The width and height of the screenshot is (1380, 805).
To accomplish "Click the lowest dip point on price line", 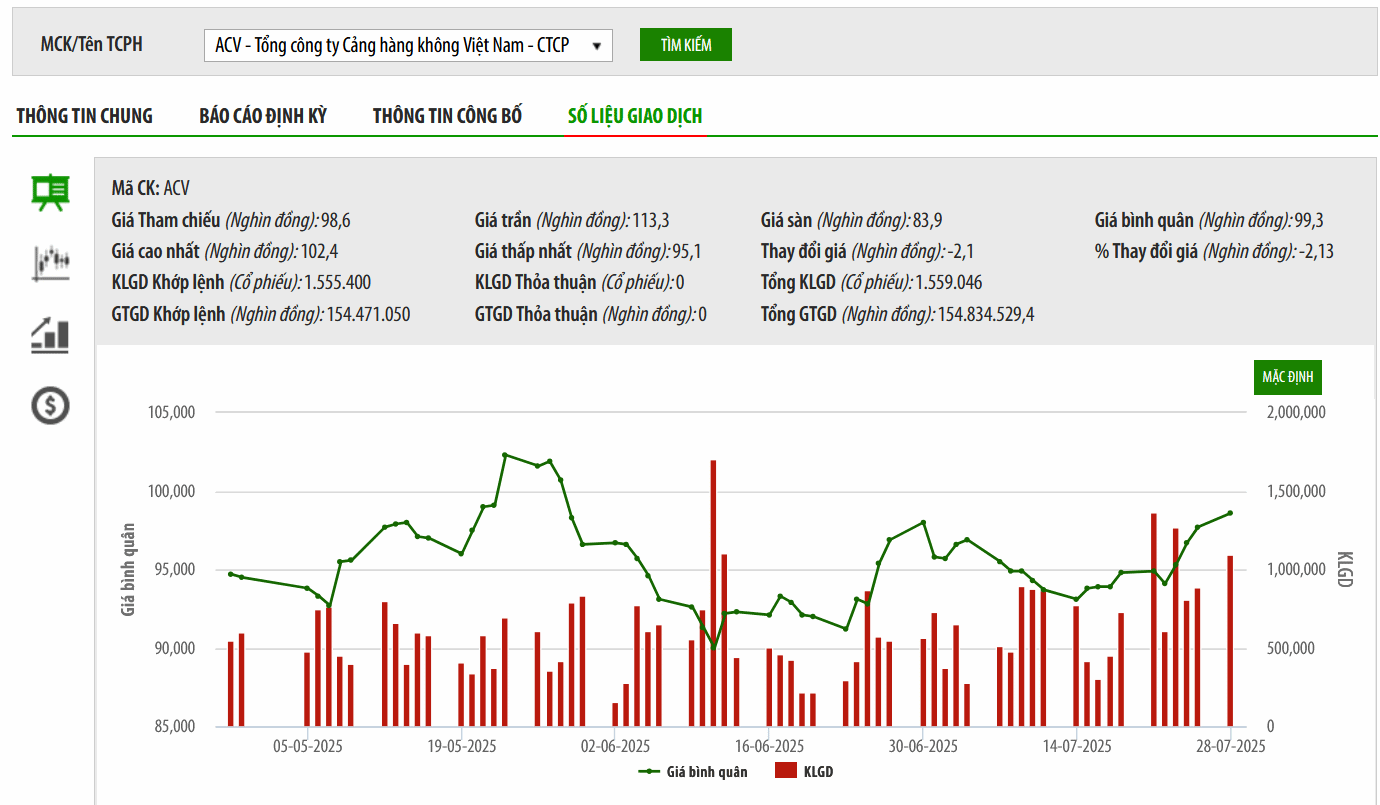I will click(x=713, y=647).
